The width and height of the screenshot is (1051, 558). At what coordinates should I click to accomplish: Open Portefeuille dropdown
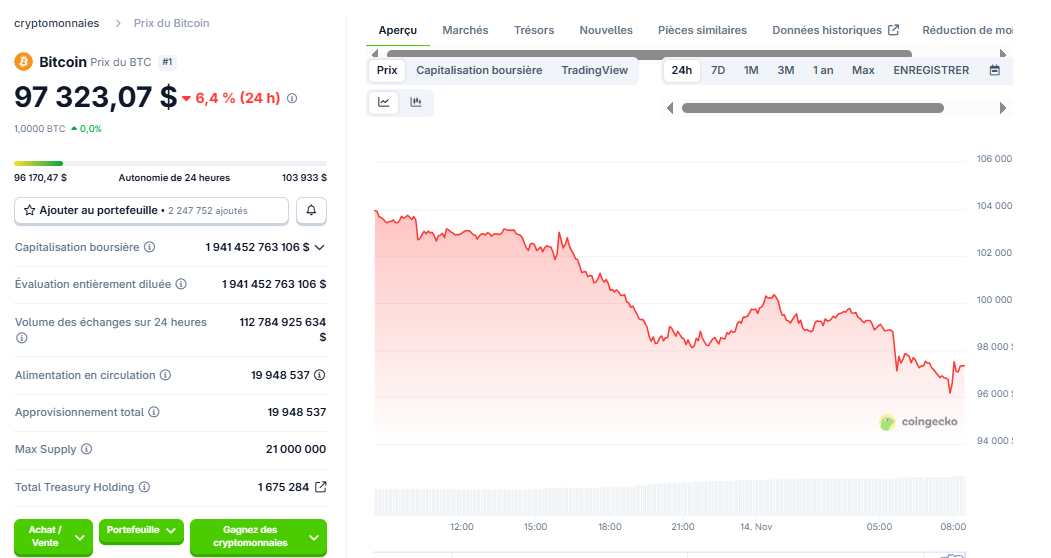[x=141, y=531]
